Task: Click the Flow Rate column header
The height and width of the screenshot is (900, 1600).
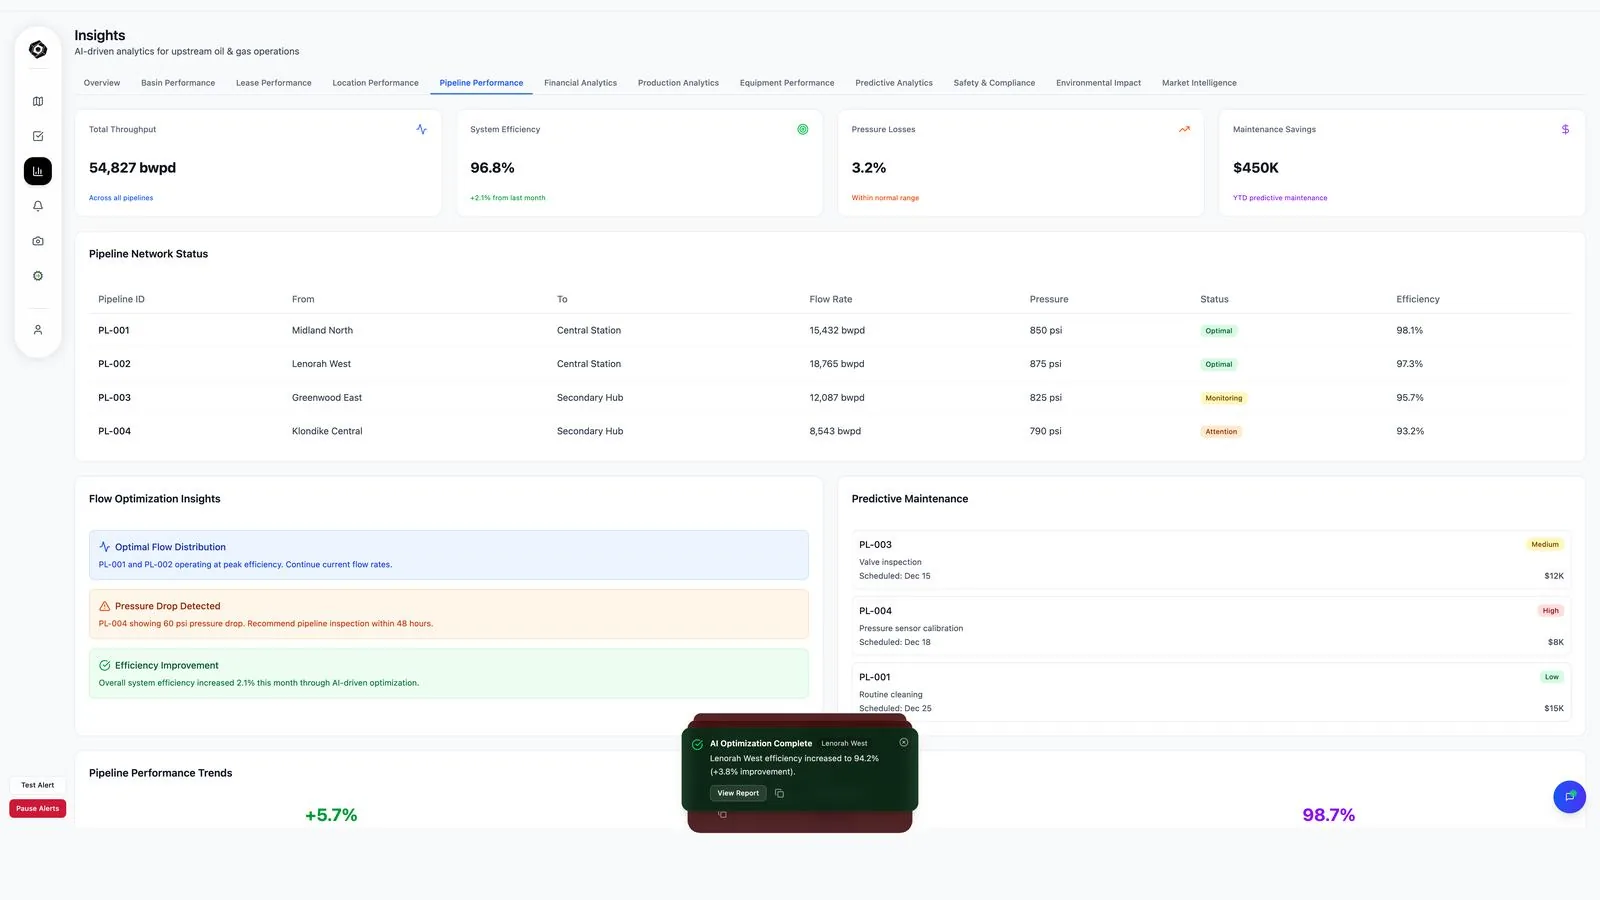Action: tap(831, 299)
